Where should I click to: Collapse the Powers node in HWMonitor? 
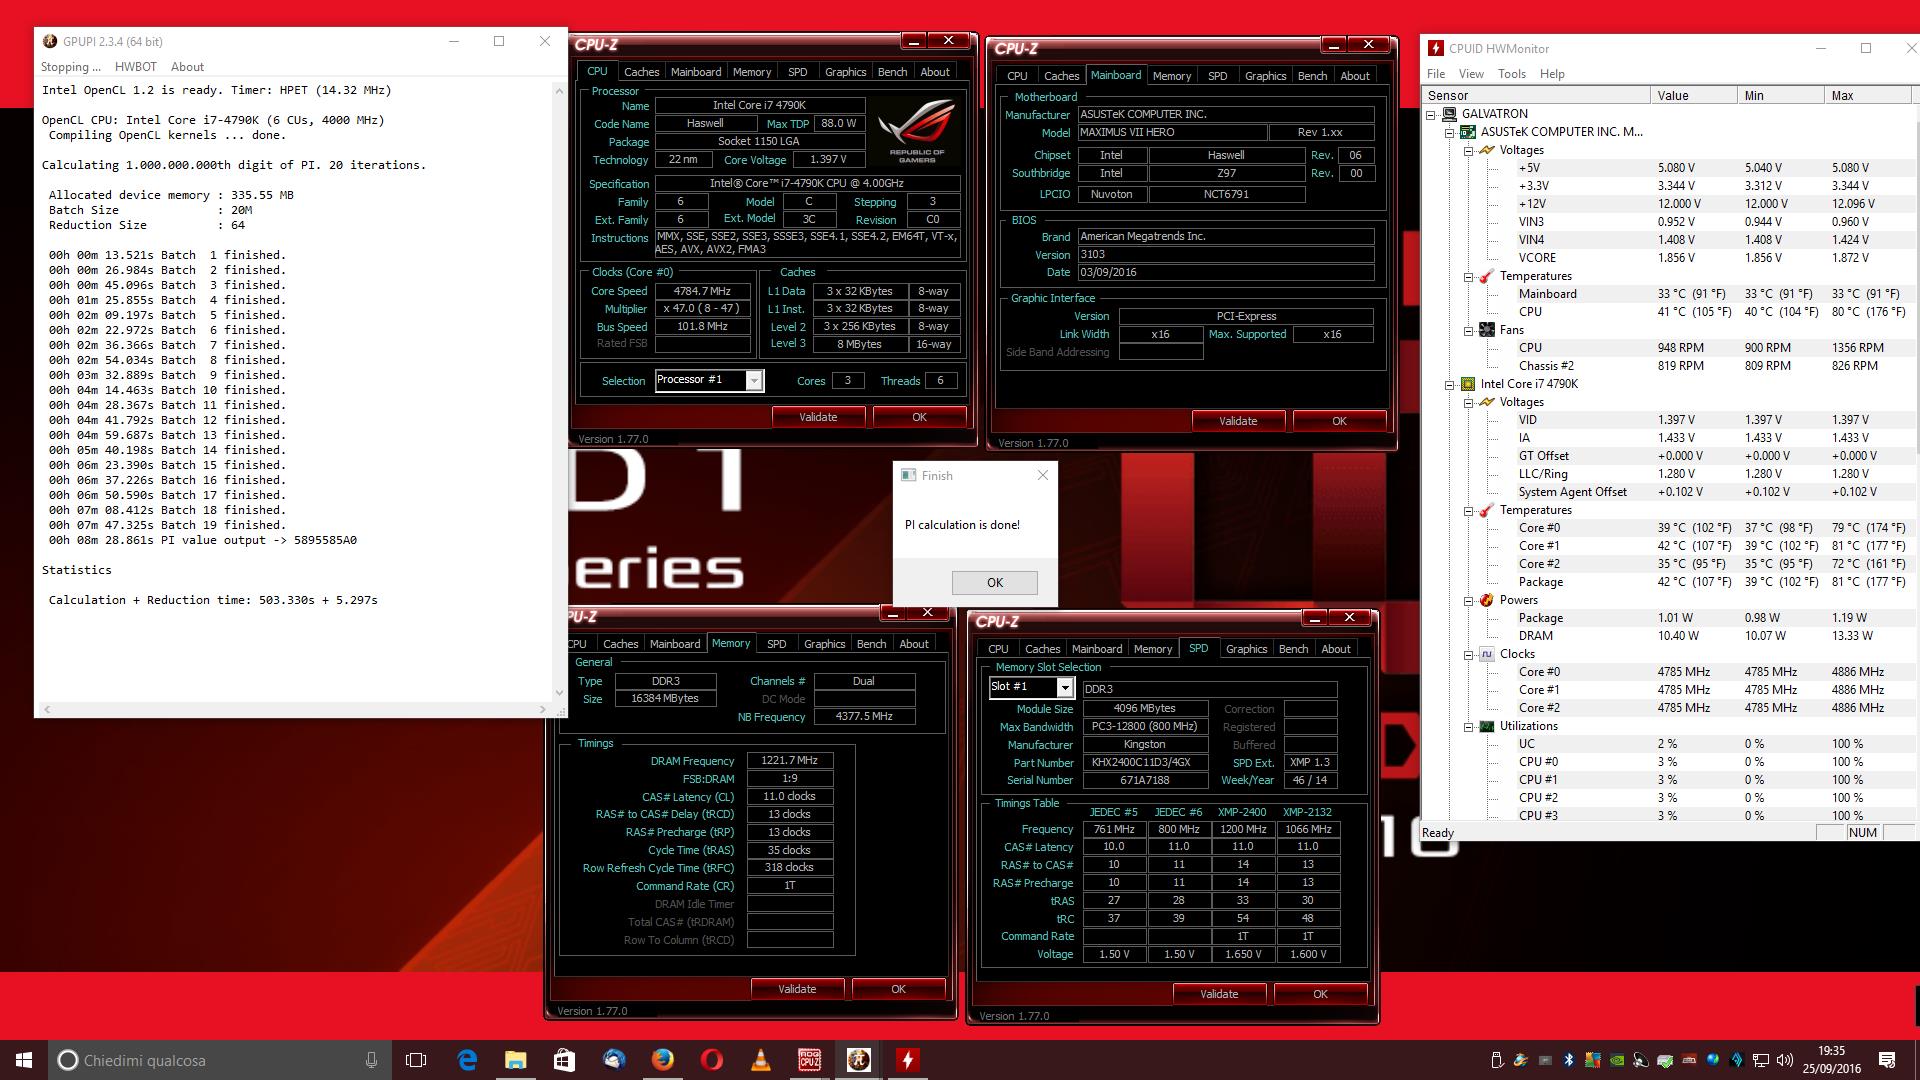1468,600
